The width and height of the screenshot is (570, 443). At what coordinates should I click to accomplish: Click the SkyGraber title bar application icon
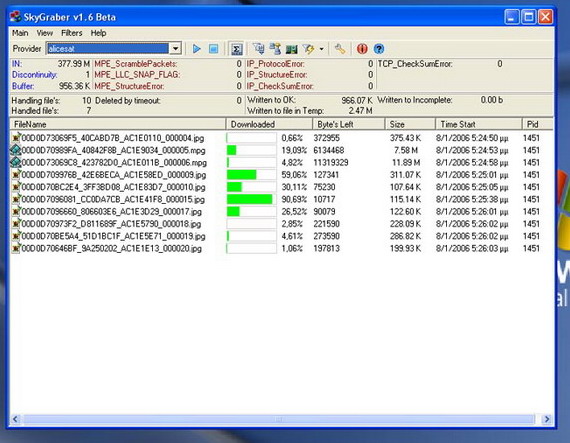(15, 17)
